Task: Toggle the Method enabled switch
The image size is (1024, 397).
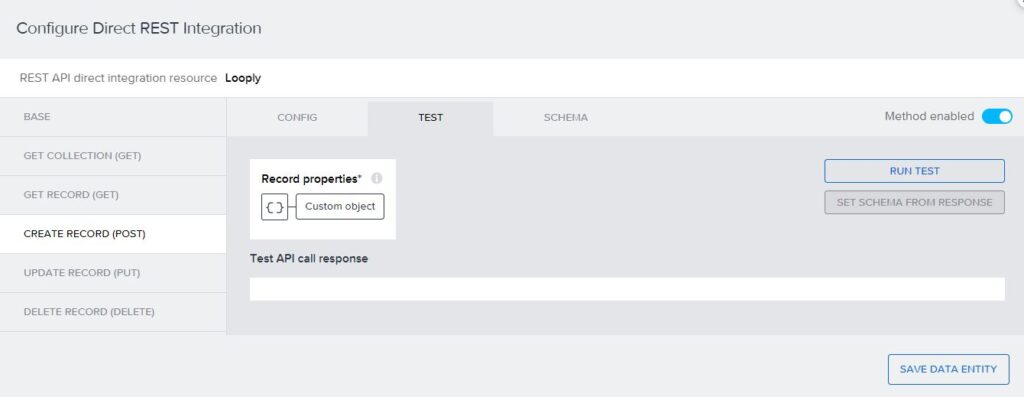Action: click(x=997, y=117)
